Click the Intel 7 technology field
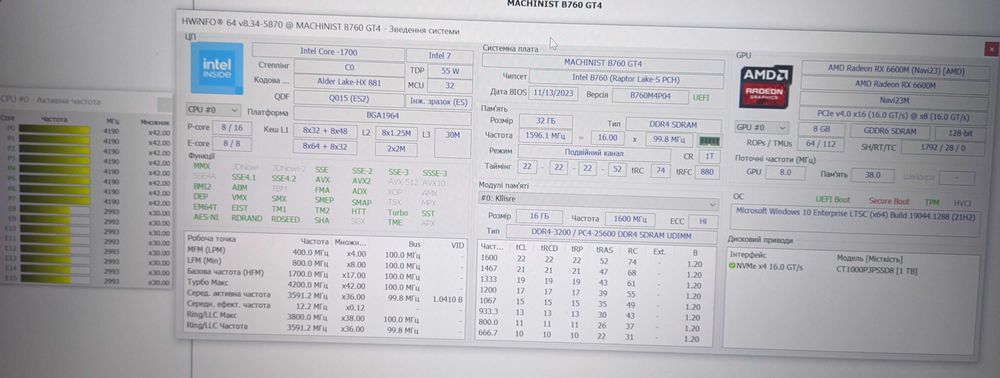 [x=439, y=55]
